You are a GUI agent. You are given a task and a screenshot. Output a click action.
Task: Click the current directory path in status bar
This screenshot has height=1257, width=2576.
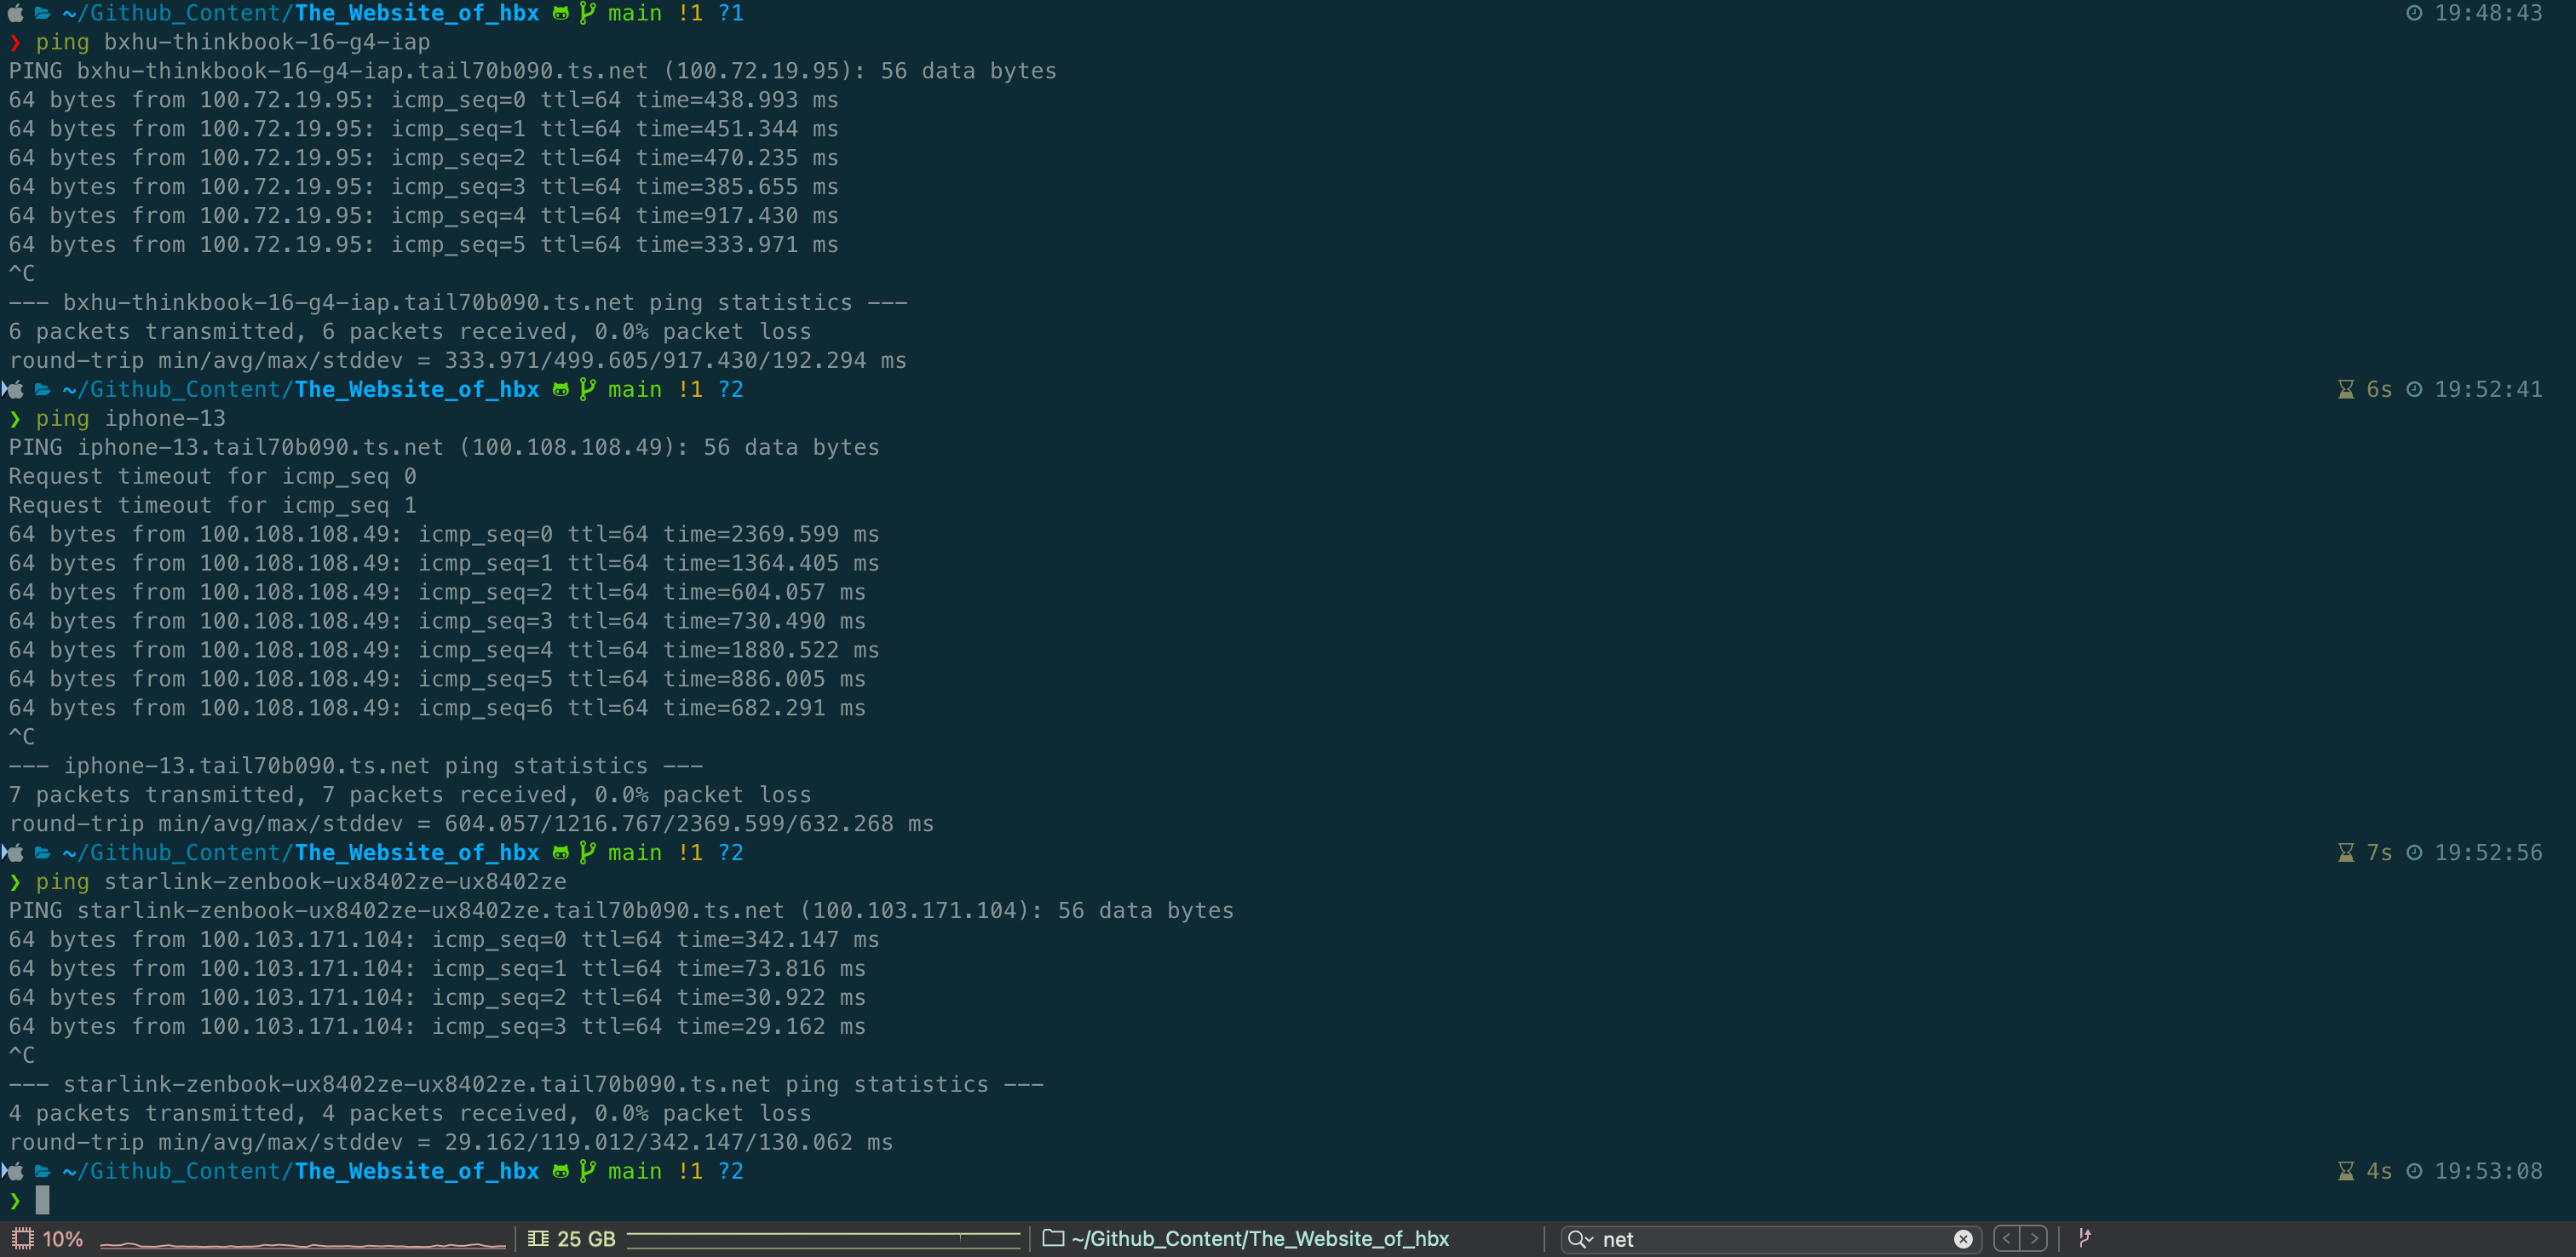[x=1260, y=1238]
